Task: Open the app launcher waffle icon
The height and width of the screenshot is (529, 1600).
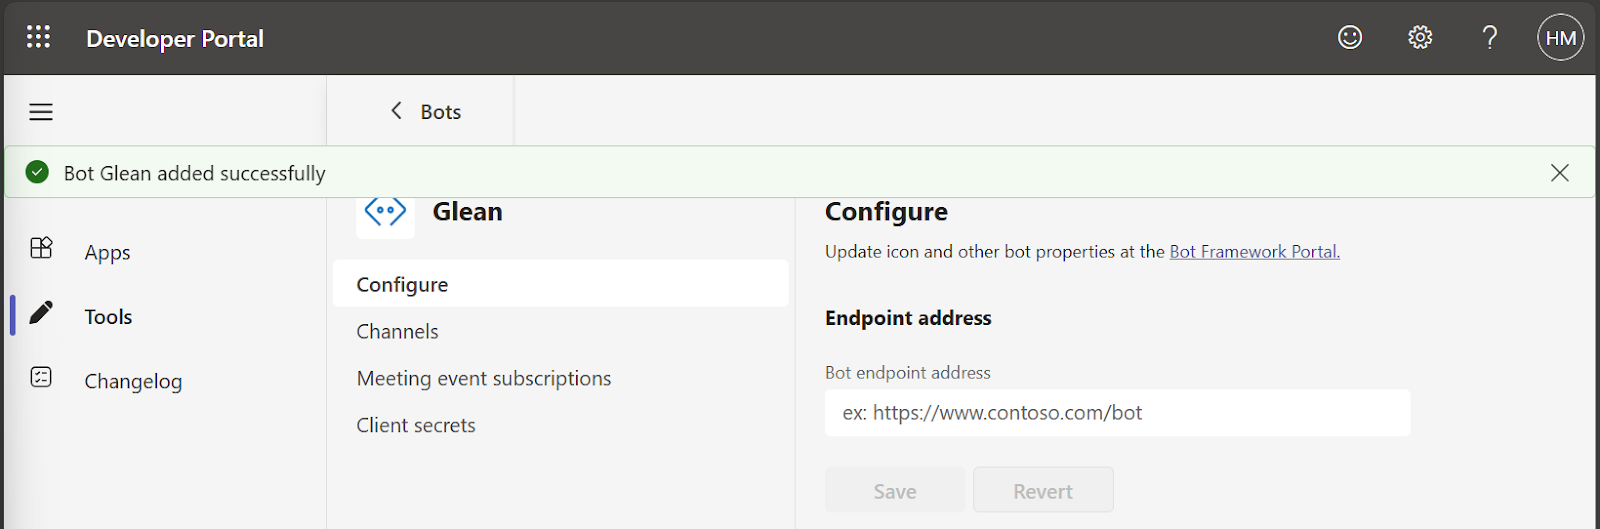Action: click(38, 38)
